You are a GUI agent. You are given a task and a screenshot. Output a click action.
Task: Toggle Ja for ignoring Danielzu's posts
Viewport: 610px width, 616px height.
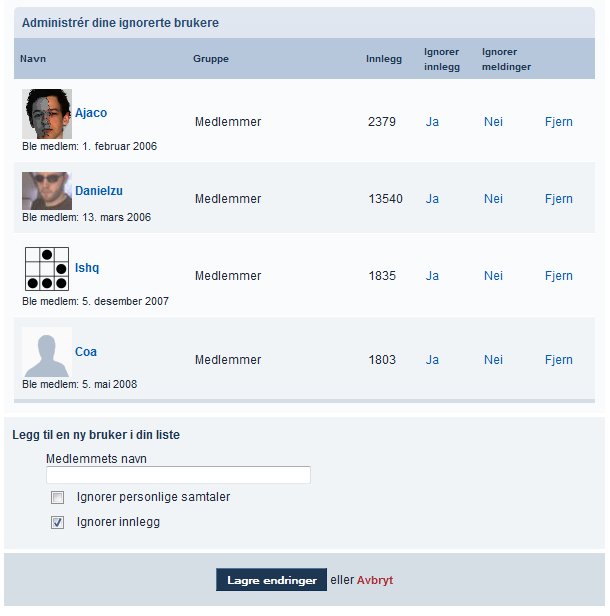point(432,199)
